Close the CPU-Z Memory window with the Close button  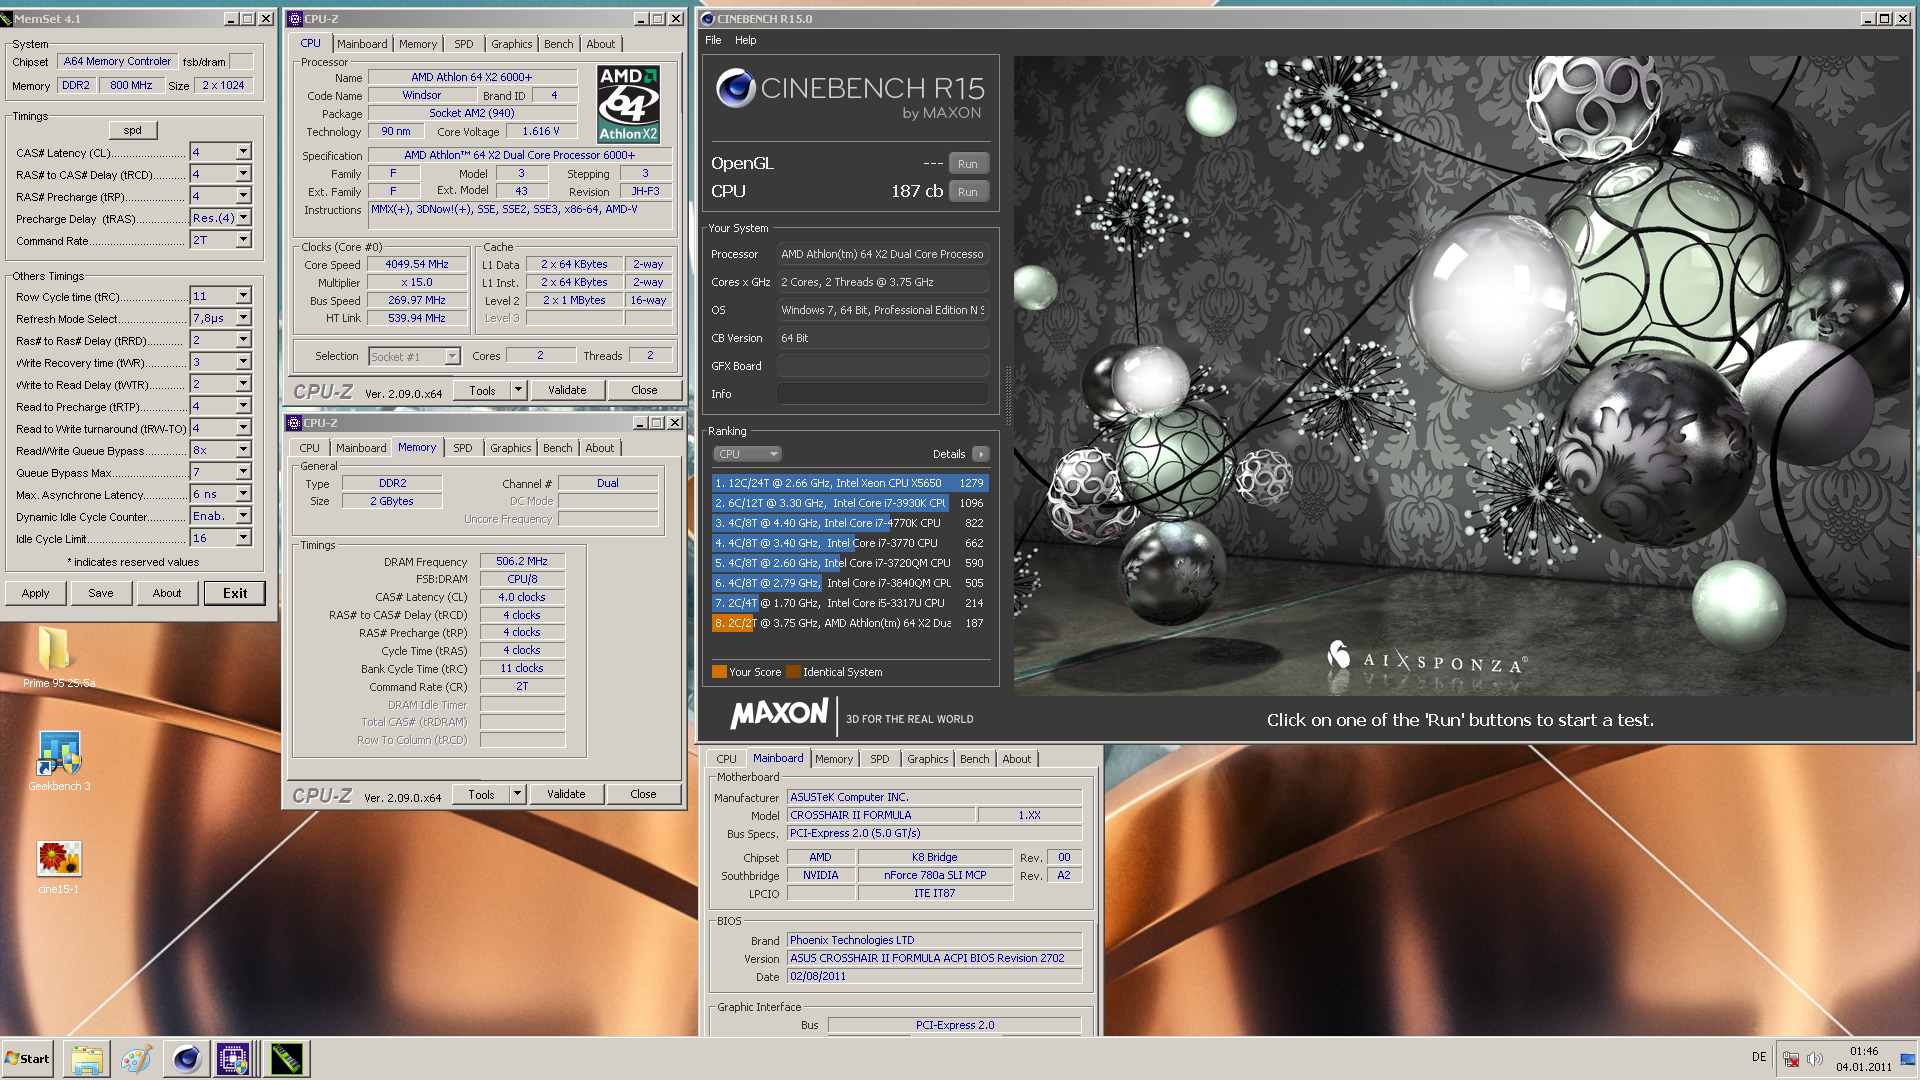pos(643,794)
